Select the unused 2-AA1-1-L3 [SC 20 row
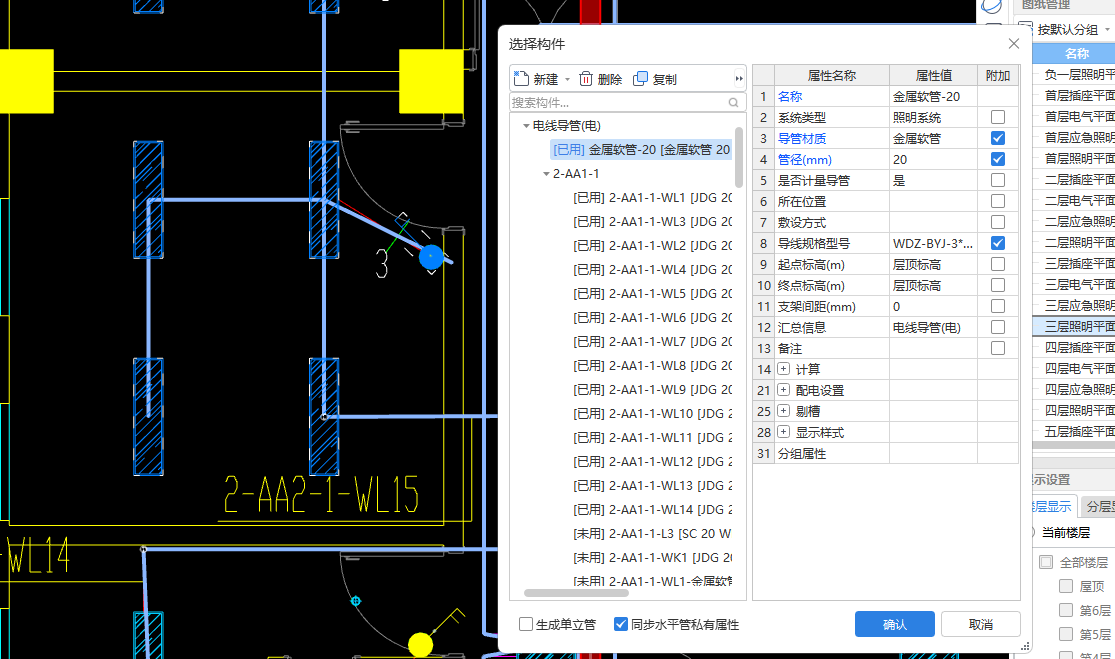The width and height of the screenshot is (1115, 659). tap(653, 534)
